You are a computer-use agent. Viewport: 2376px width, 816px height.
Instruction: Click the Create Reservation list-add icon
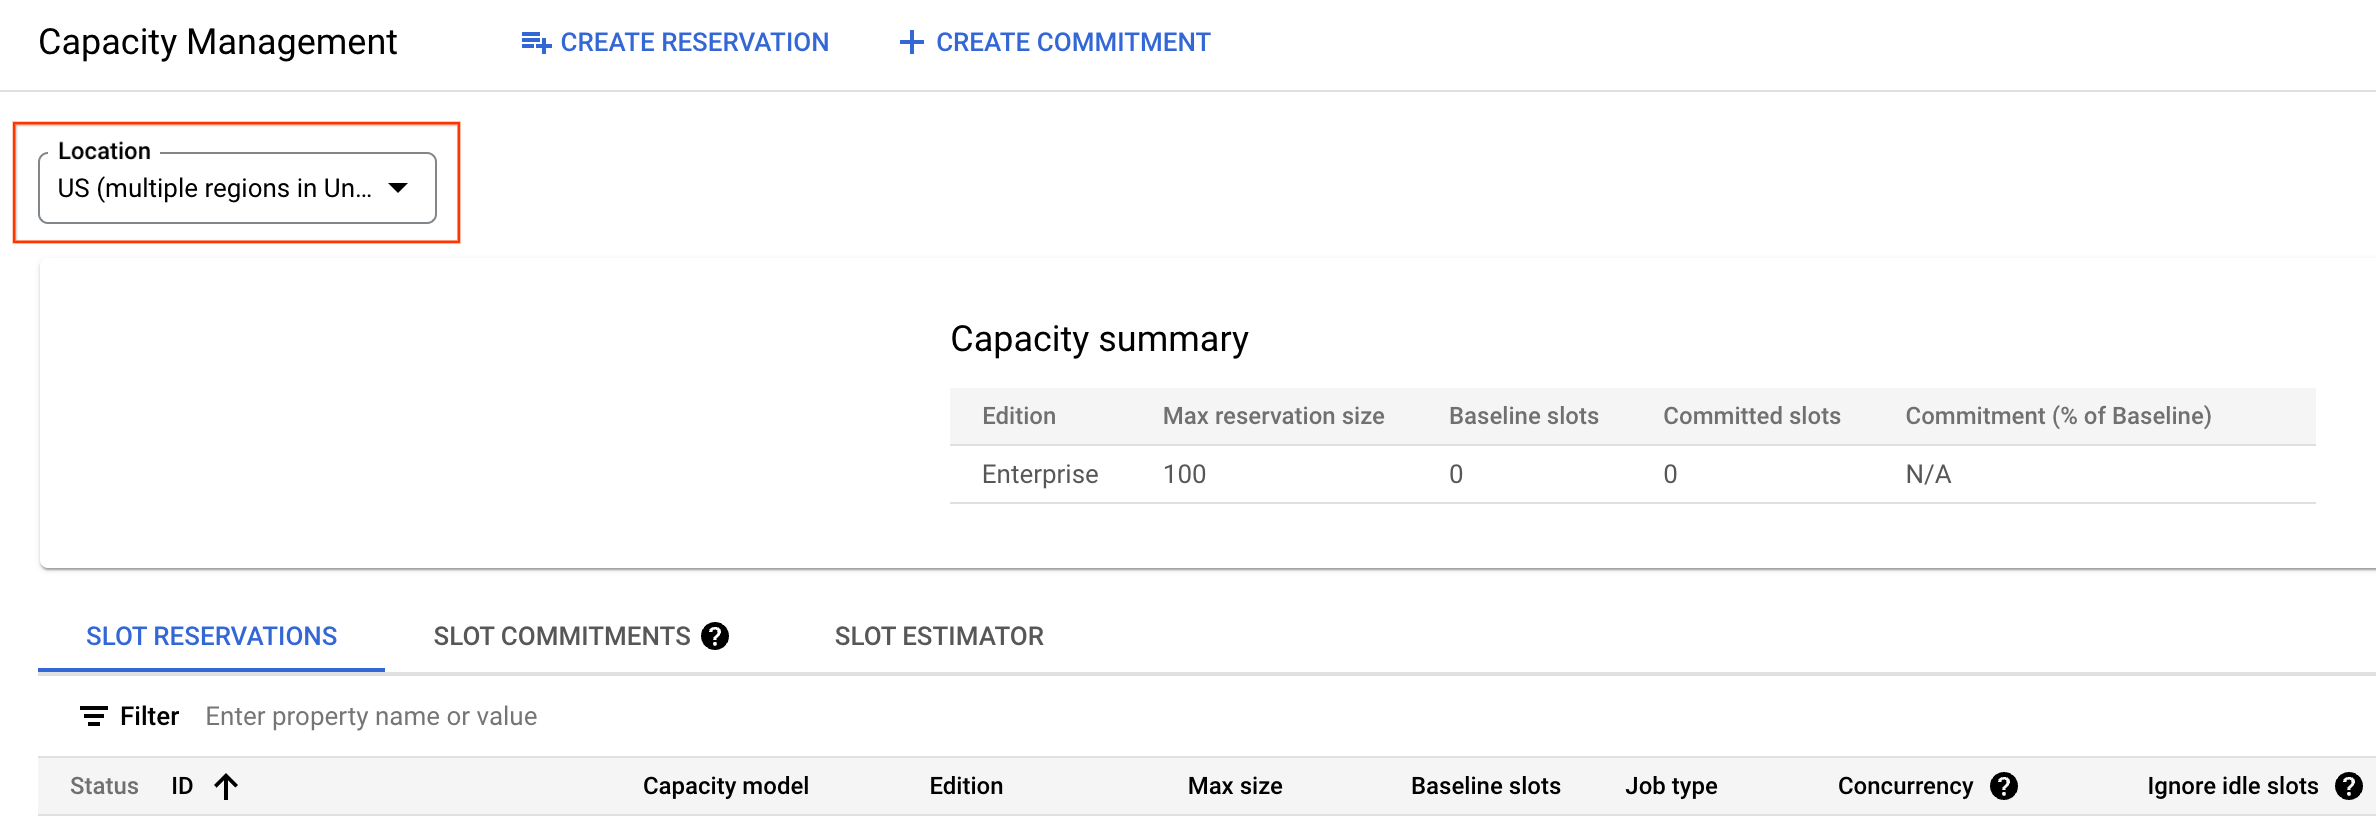[535, 43]
